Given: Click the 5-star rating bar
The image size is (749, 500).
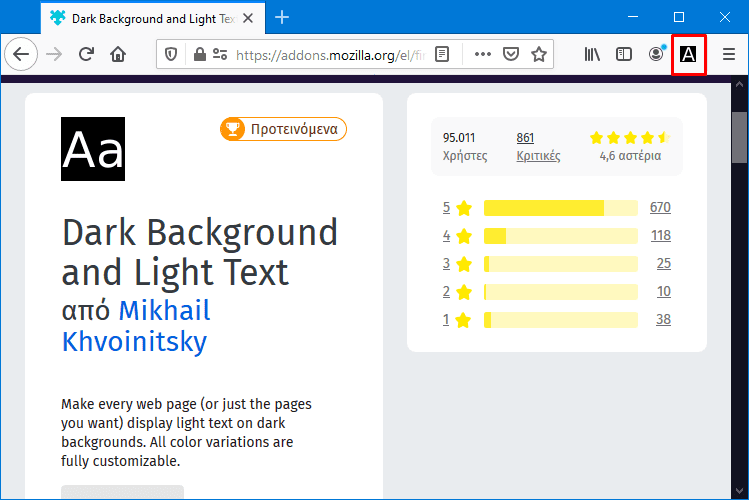Looking at the screenshot, I should point(561,208).
